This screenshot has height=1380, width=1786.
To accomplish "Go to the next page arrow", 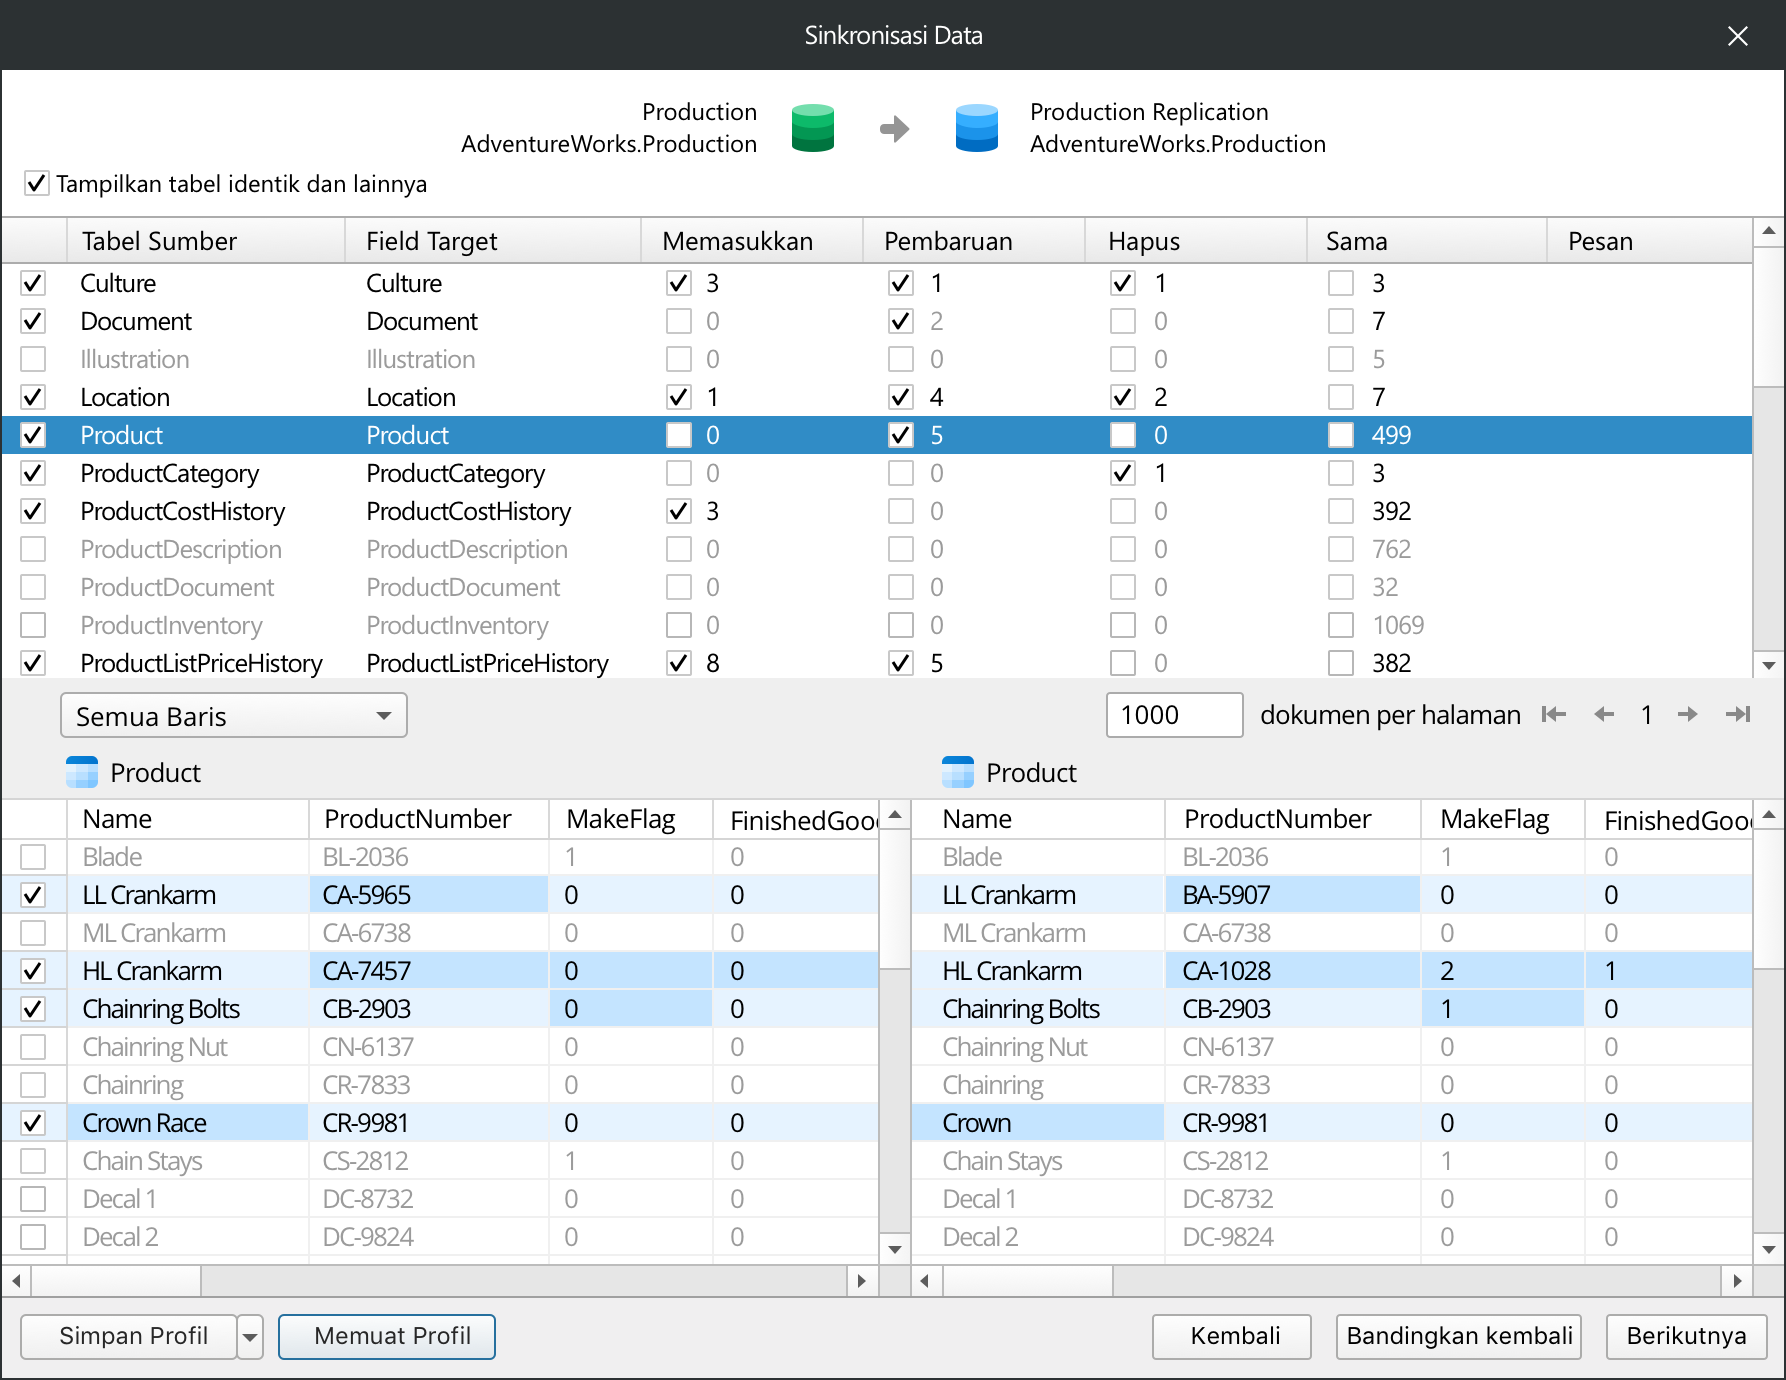I will point(1688,714).
